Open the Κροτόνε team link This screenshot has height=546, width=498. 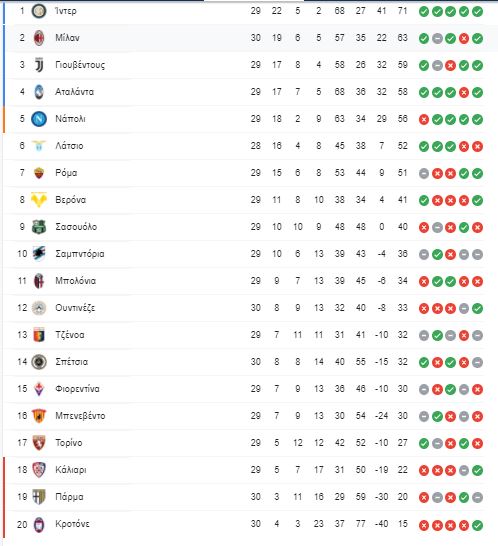pos(72,524)
